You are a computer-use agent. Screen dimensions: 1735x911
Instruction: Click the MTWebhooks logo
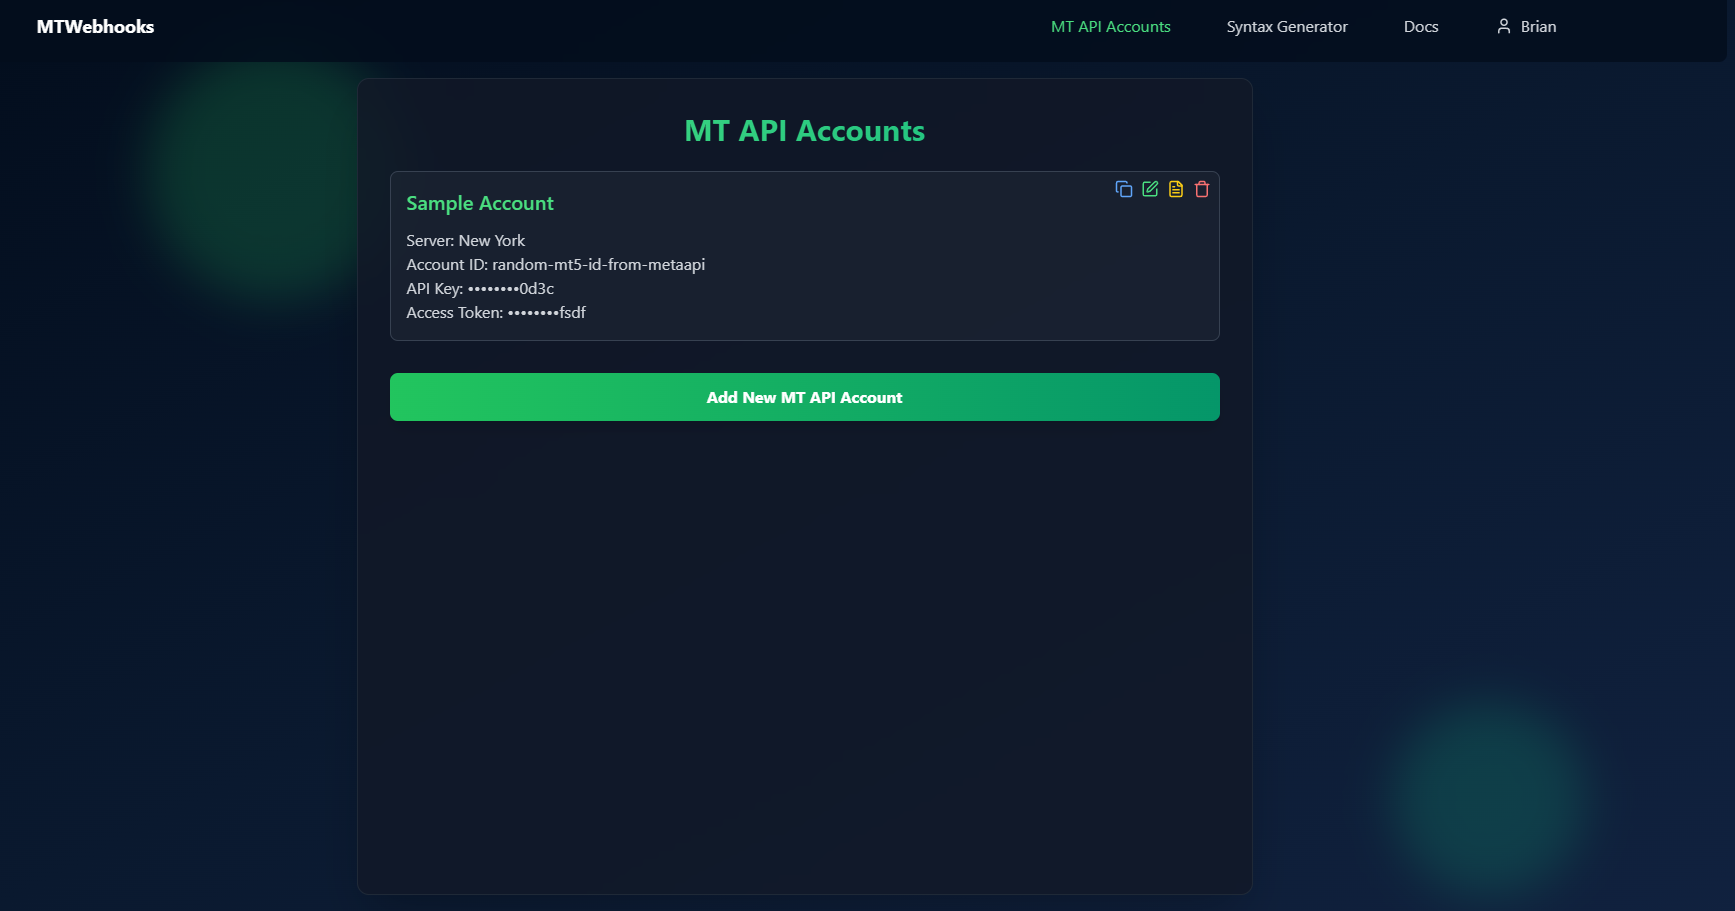95,27
